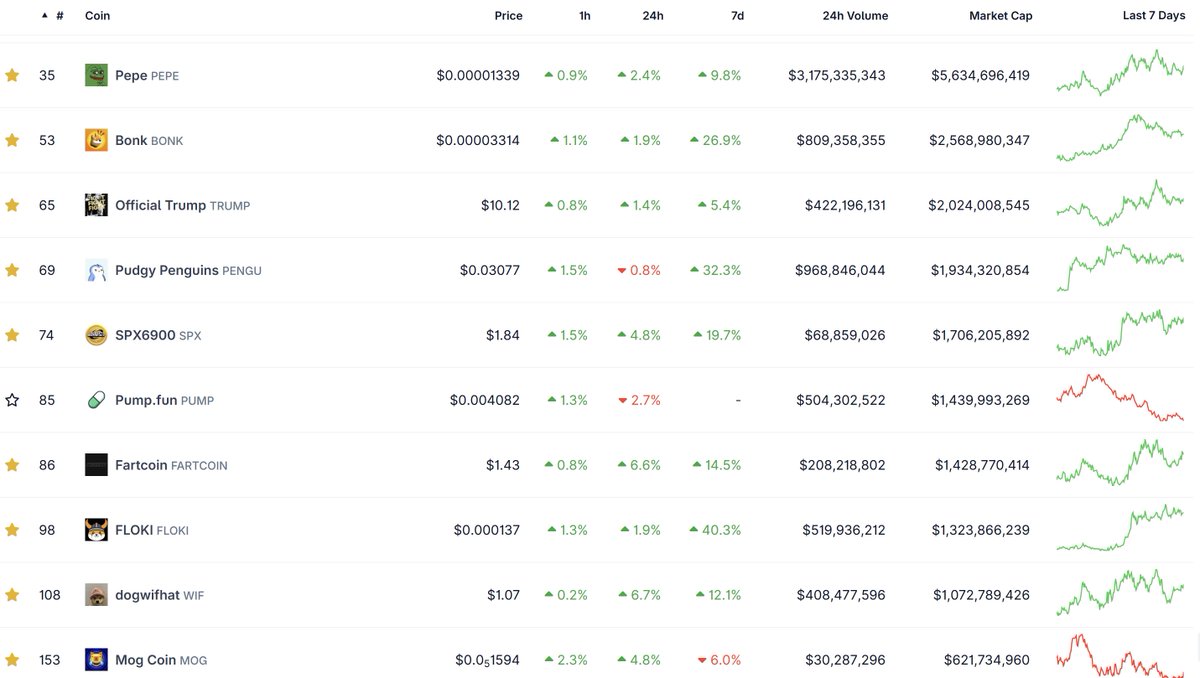The image size is (1200, 678).
Task: Click the dogwifhat coin icon
Action: click(x=96, y=595)
